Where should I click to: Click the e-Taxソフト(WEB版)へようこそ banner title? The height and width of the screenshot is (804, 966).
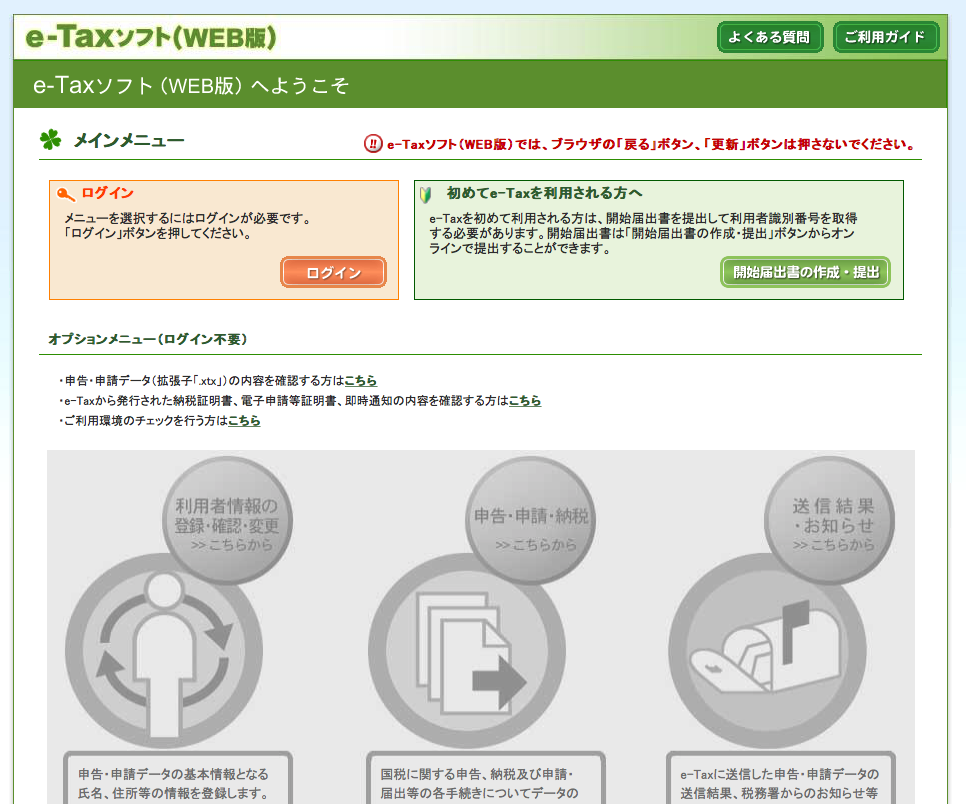[191, 85]
